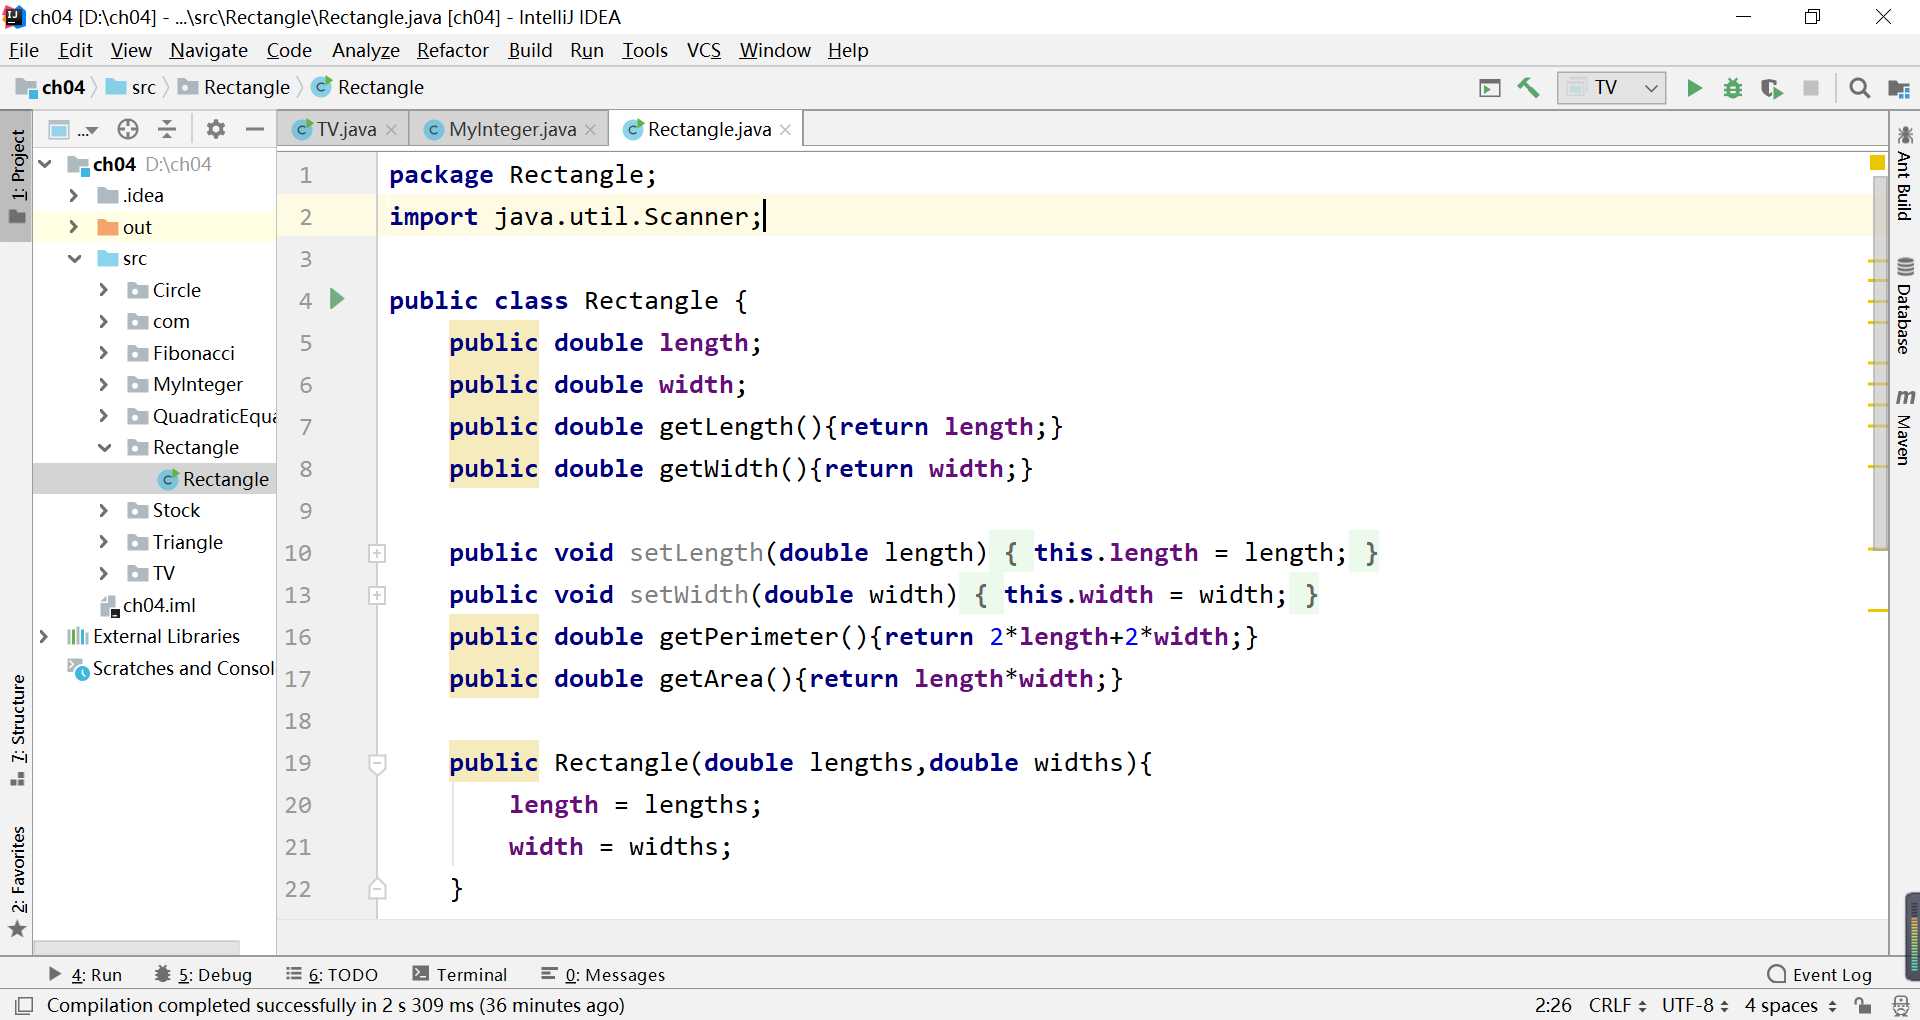Collapse the src folder
This screenshot has height=1020, width=1920.
(x=74, y=259)
